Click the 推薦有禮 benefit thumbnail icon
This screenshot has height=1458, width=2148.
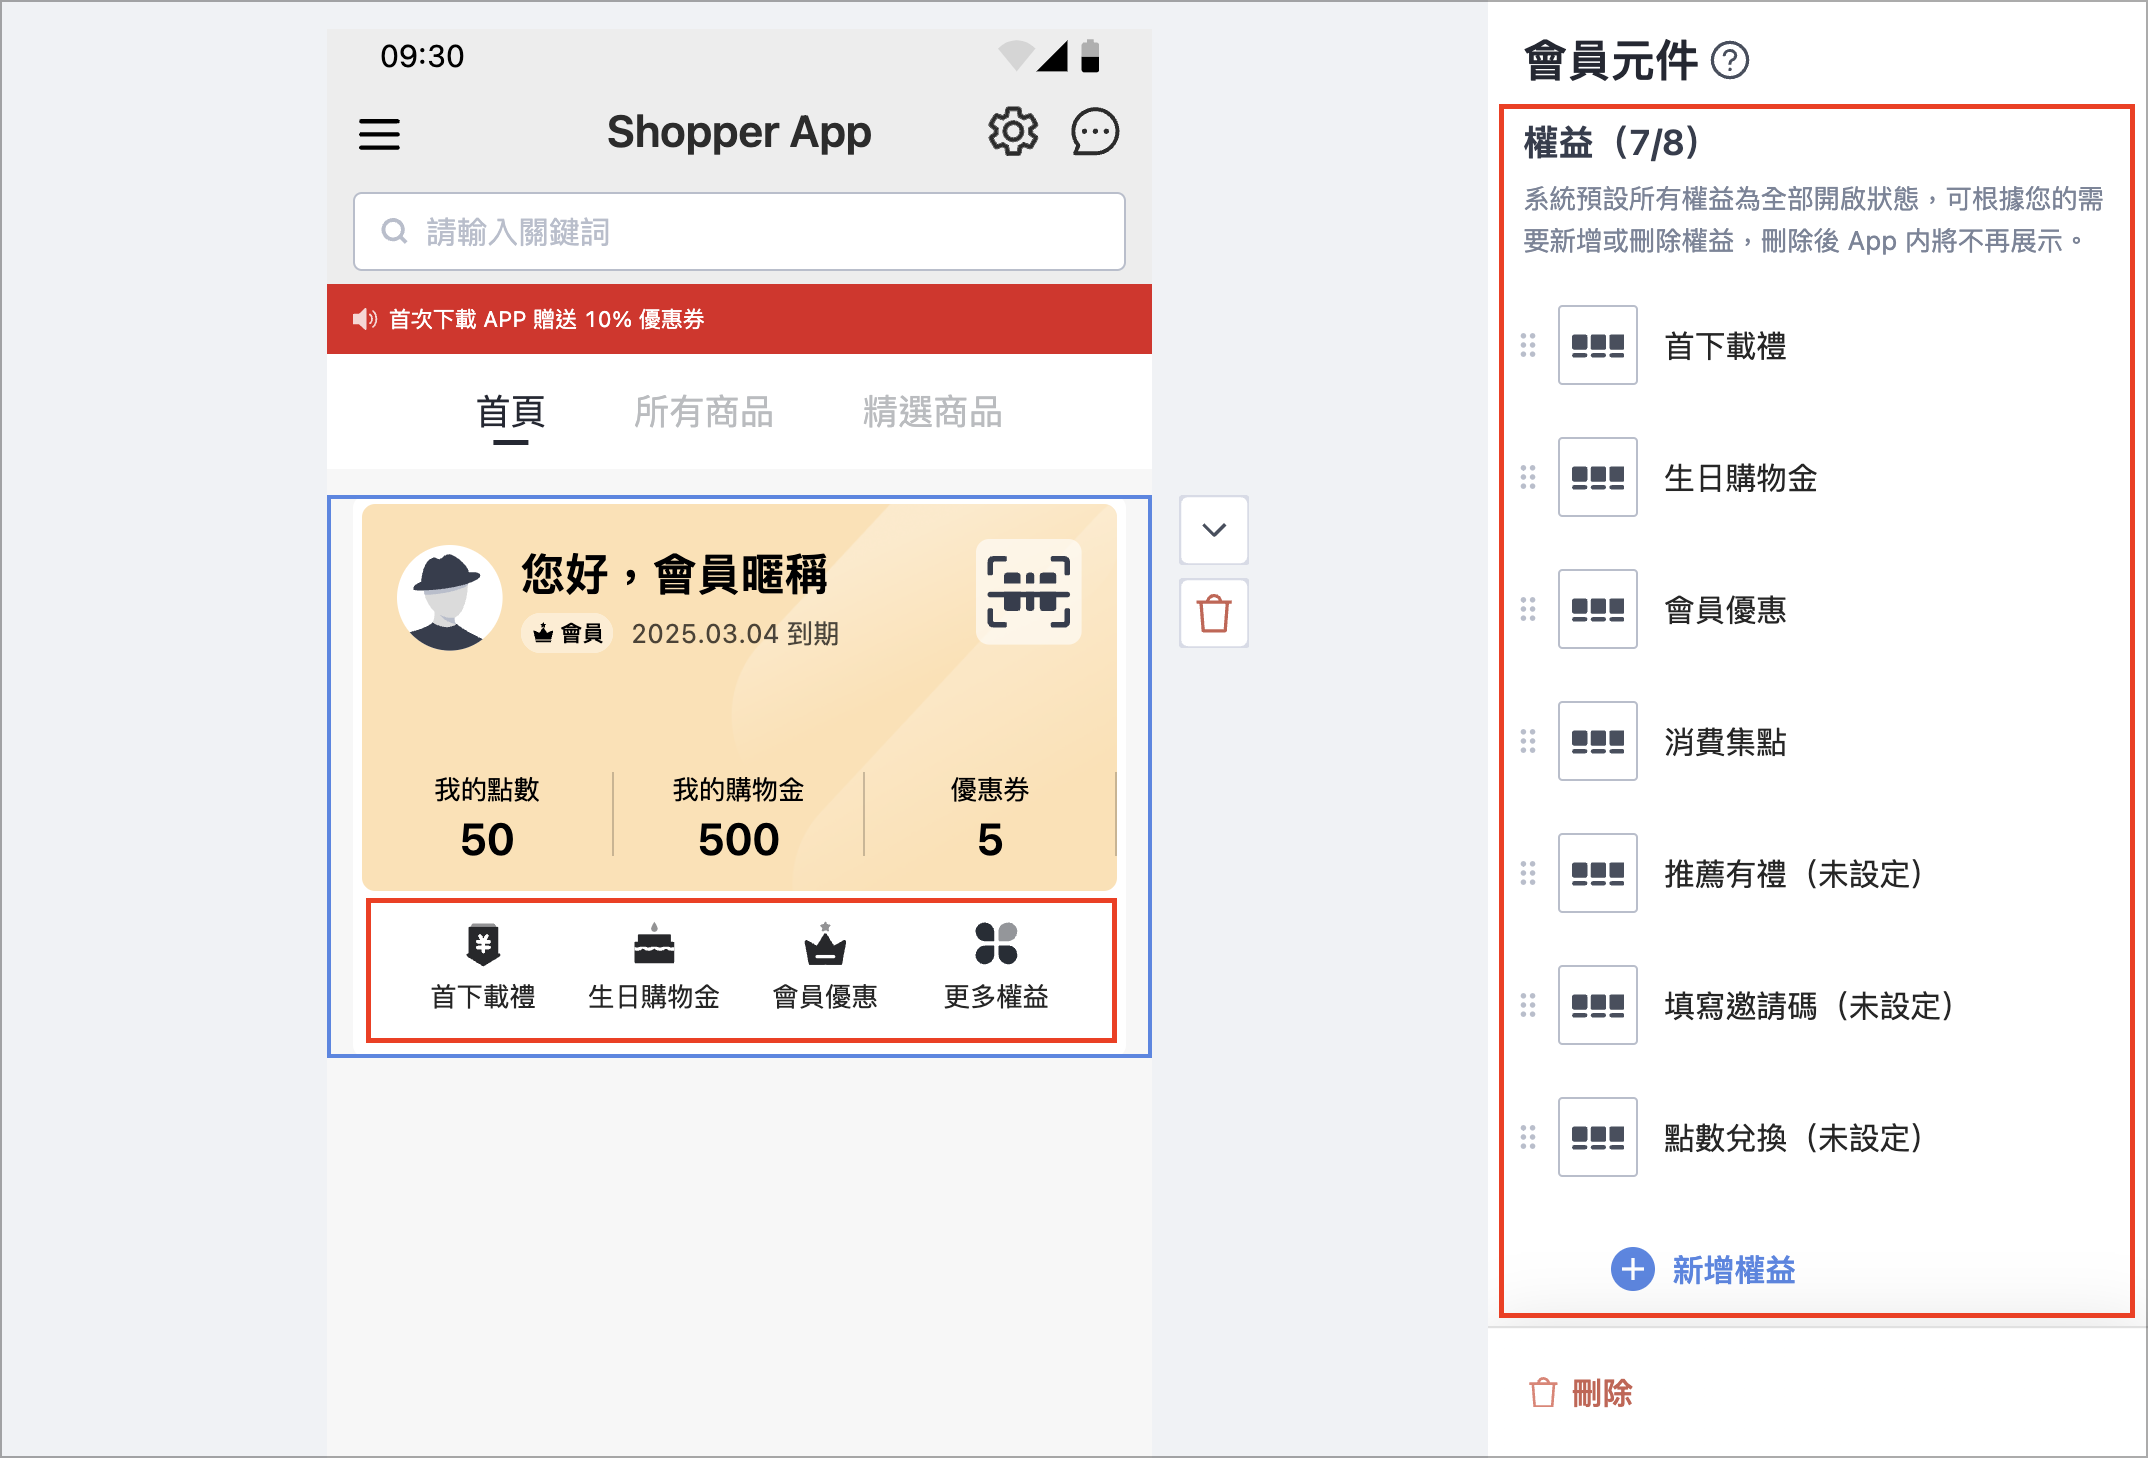[1597, 874]
